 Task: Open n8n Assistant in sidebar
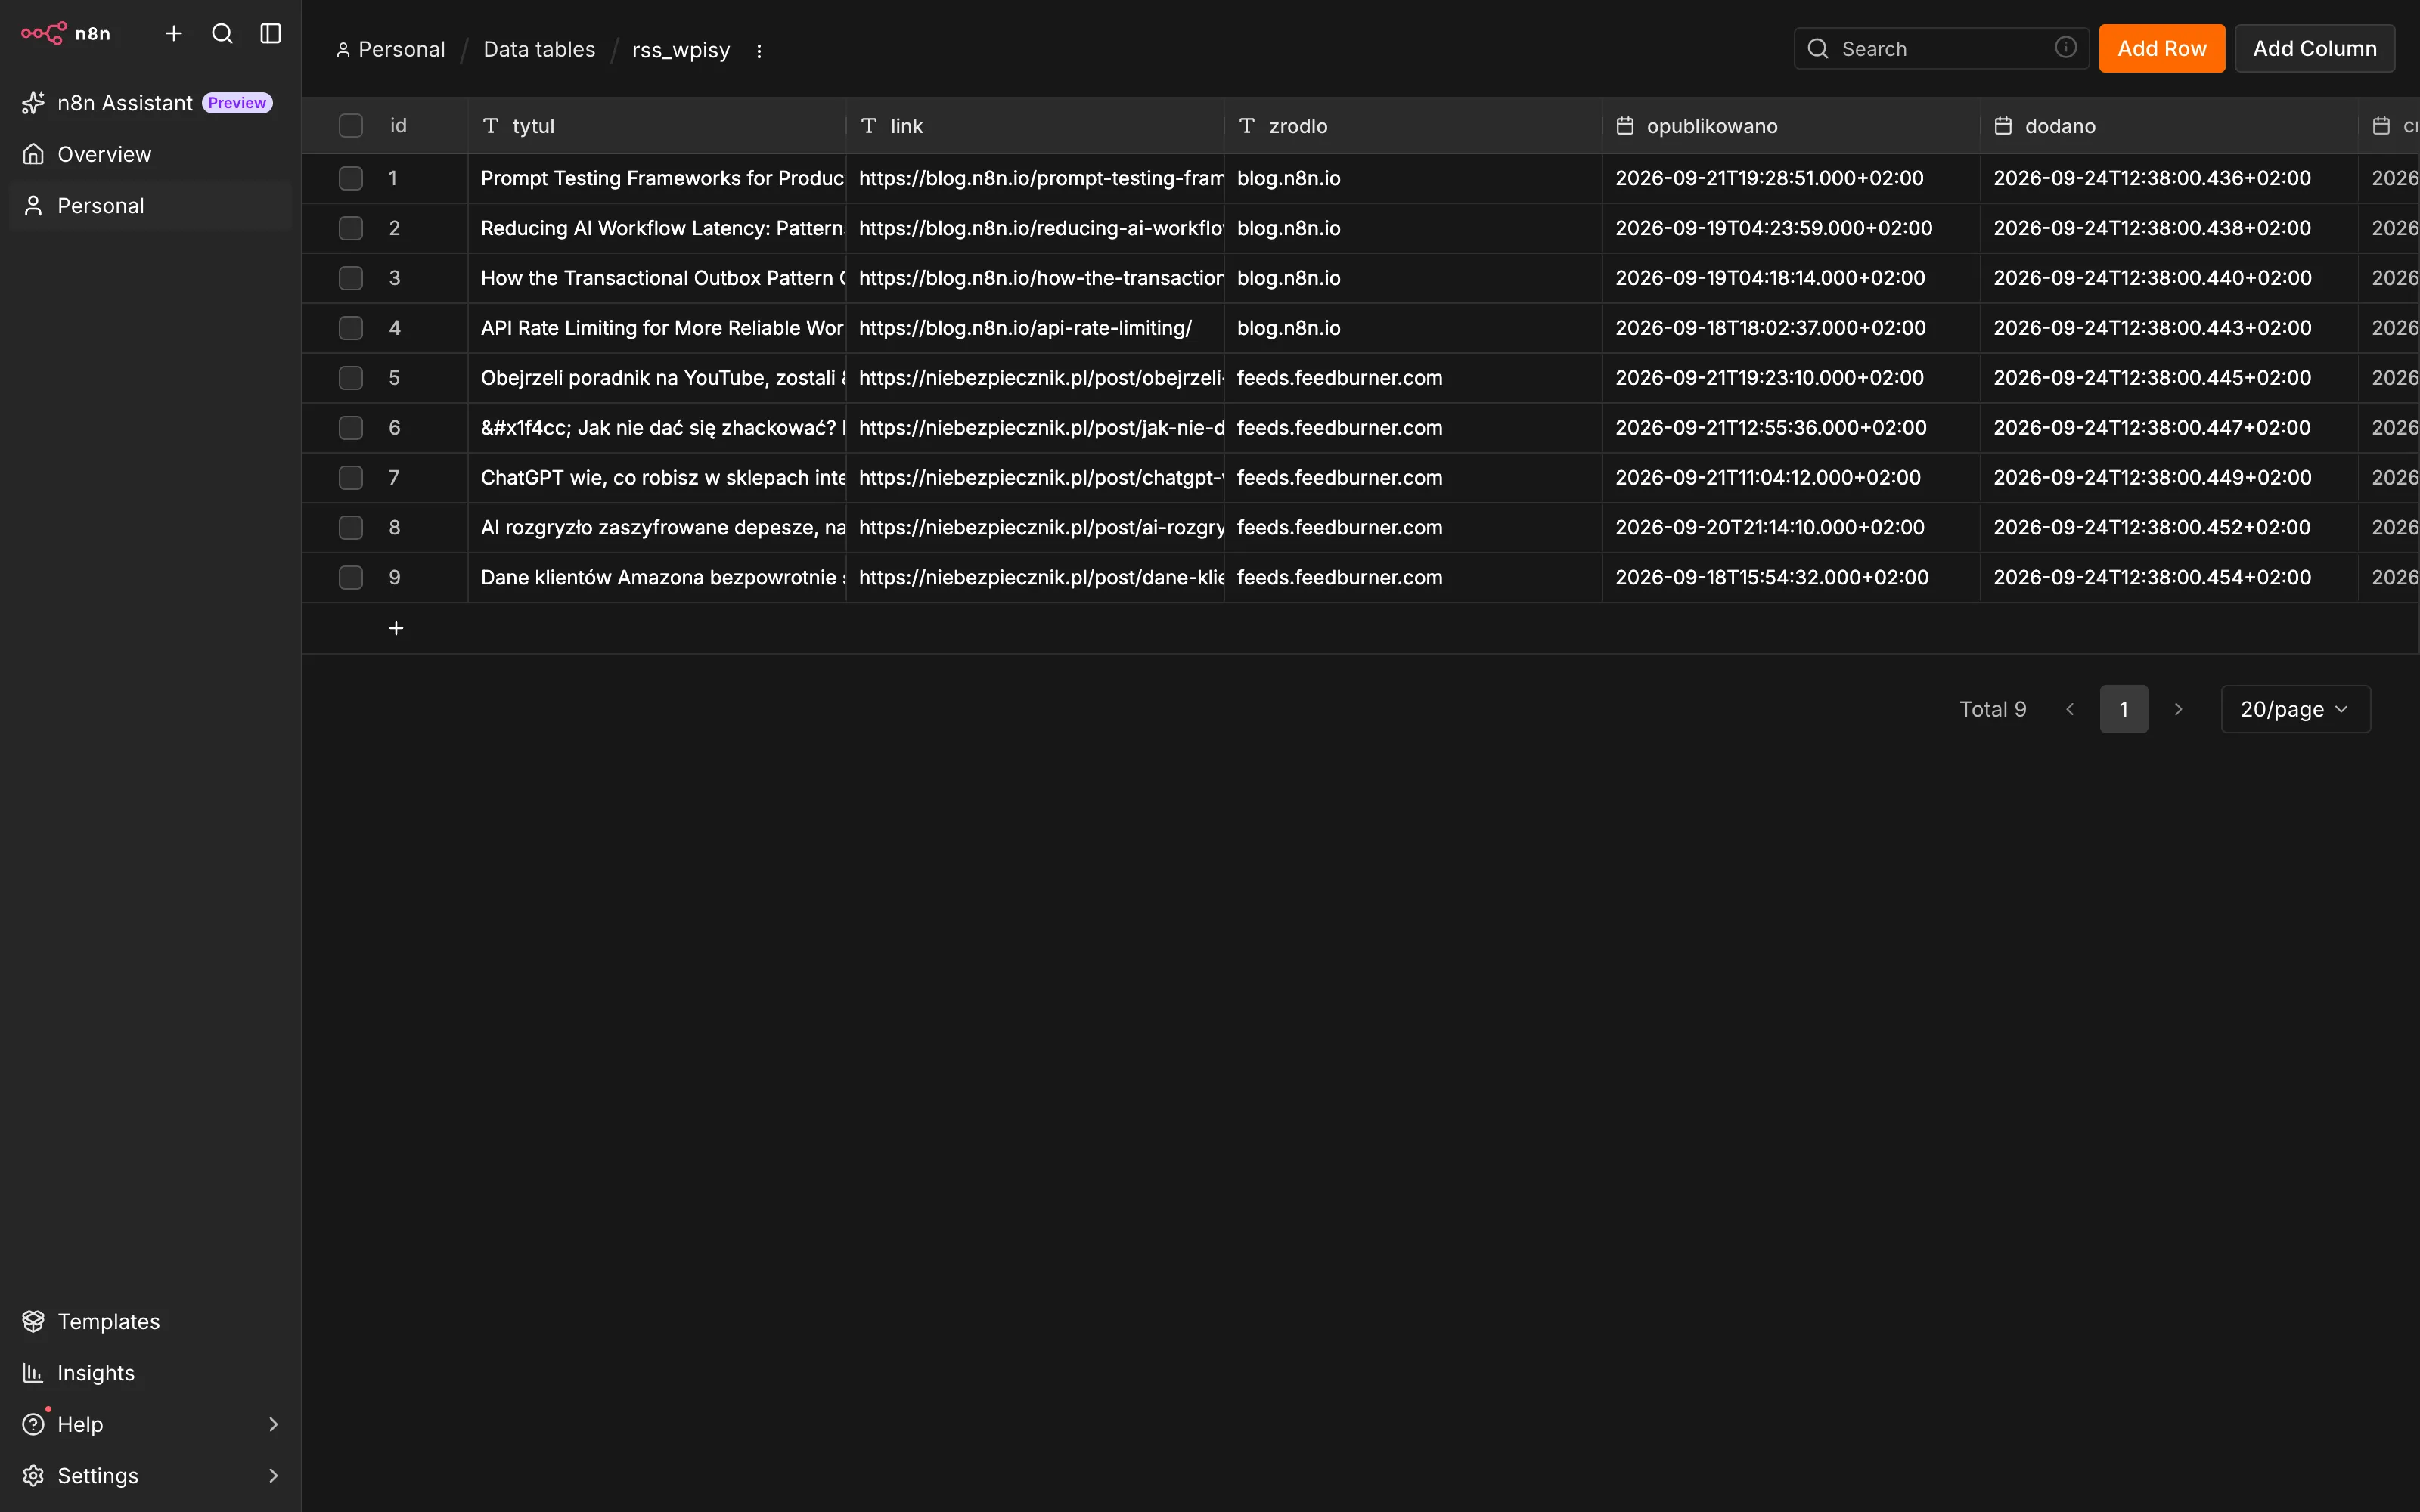click(x=151, y=103)
